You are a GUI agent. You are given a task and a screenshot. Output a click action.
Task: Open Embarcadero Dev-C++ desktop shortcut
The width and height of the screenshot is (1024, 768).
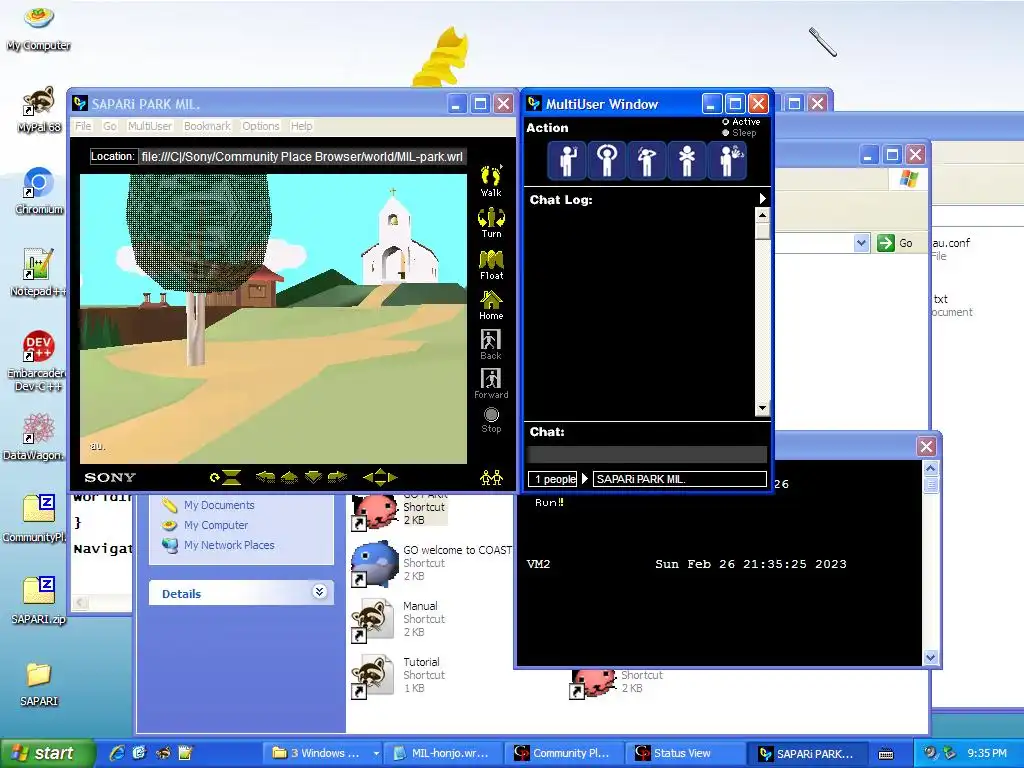[37, 360]
